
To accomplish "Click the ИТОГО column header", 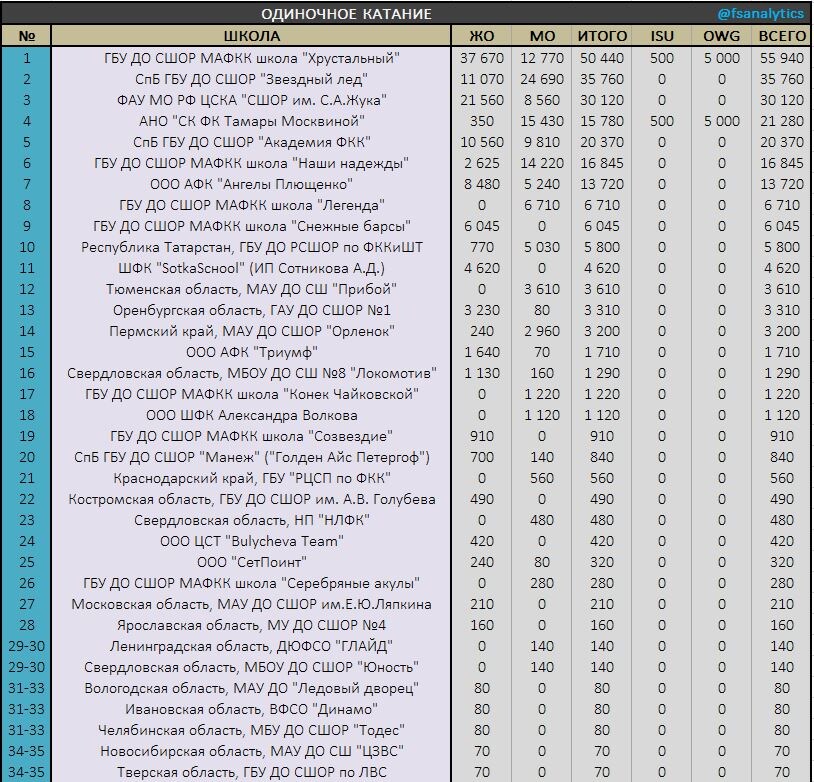I will 602,36.
